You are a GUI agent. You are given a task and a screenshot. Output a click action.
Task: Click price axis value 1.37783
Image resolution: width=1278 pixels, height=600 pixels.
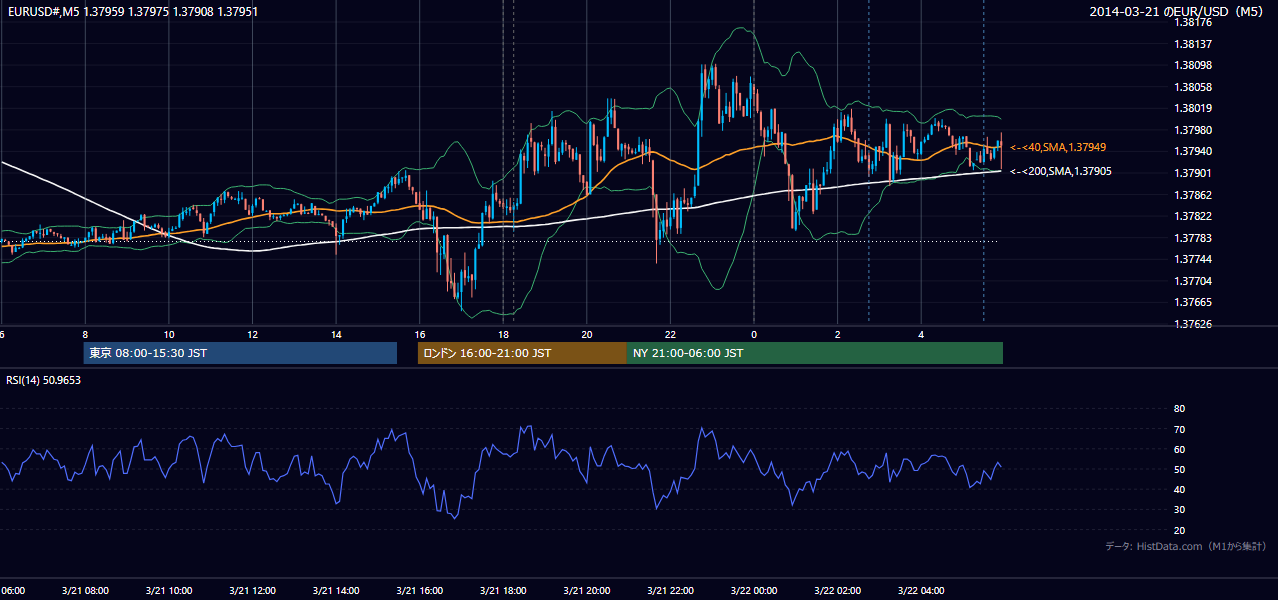pos(1192,238)
